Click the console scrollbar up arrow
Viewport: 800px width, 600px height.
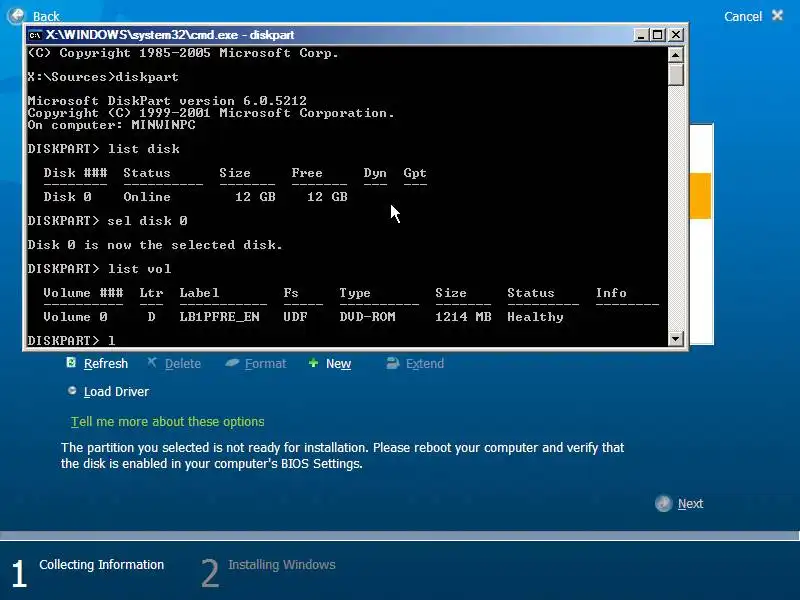pos(676,54)
